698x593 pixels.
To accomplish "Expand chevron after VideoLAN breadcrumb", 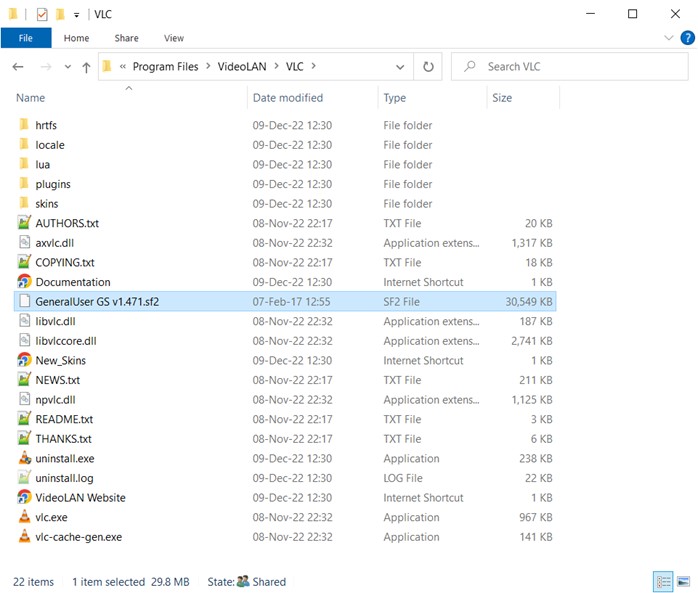I will [276, 66].
